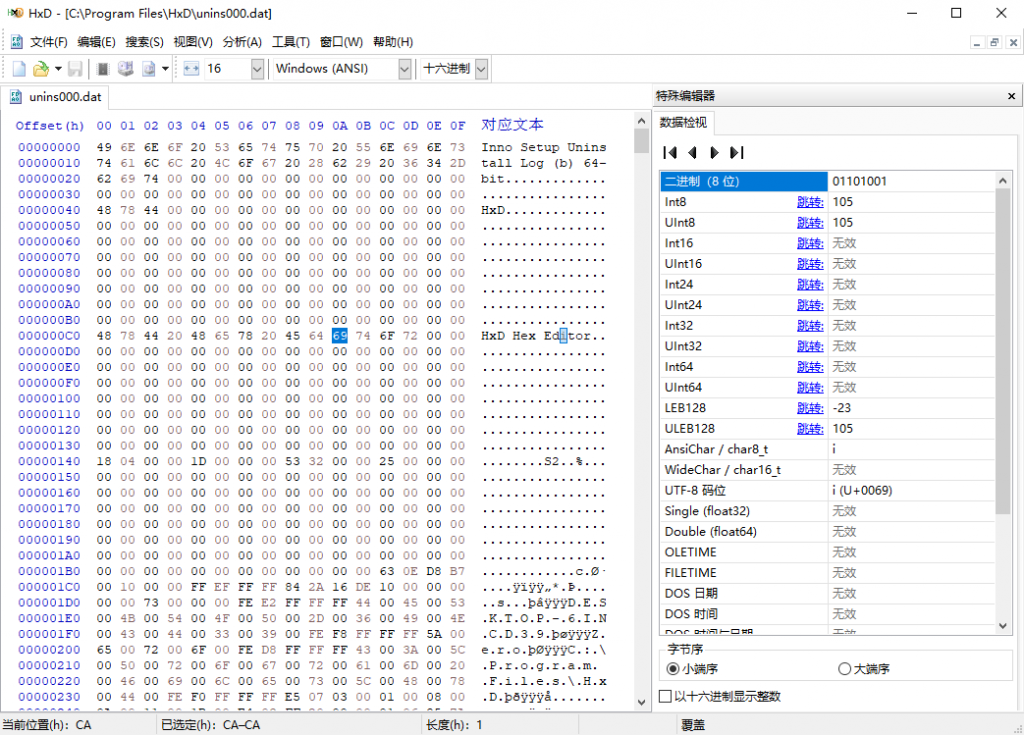The height and width of the screenshot is (735, 1024).
Task: Click the 跳转 link next to Int8
Action: pyautogui.click(x=810, y=202)
